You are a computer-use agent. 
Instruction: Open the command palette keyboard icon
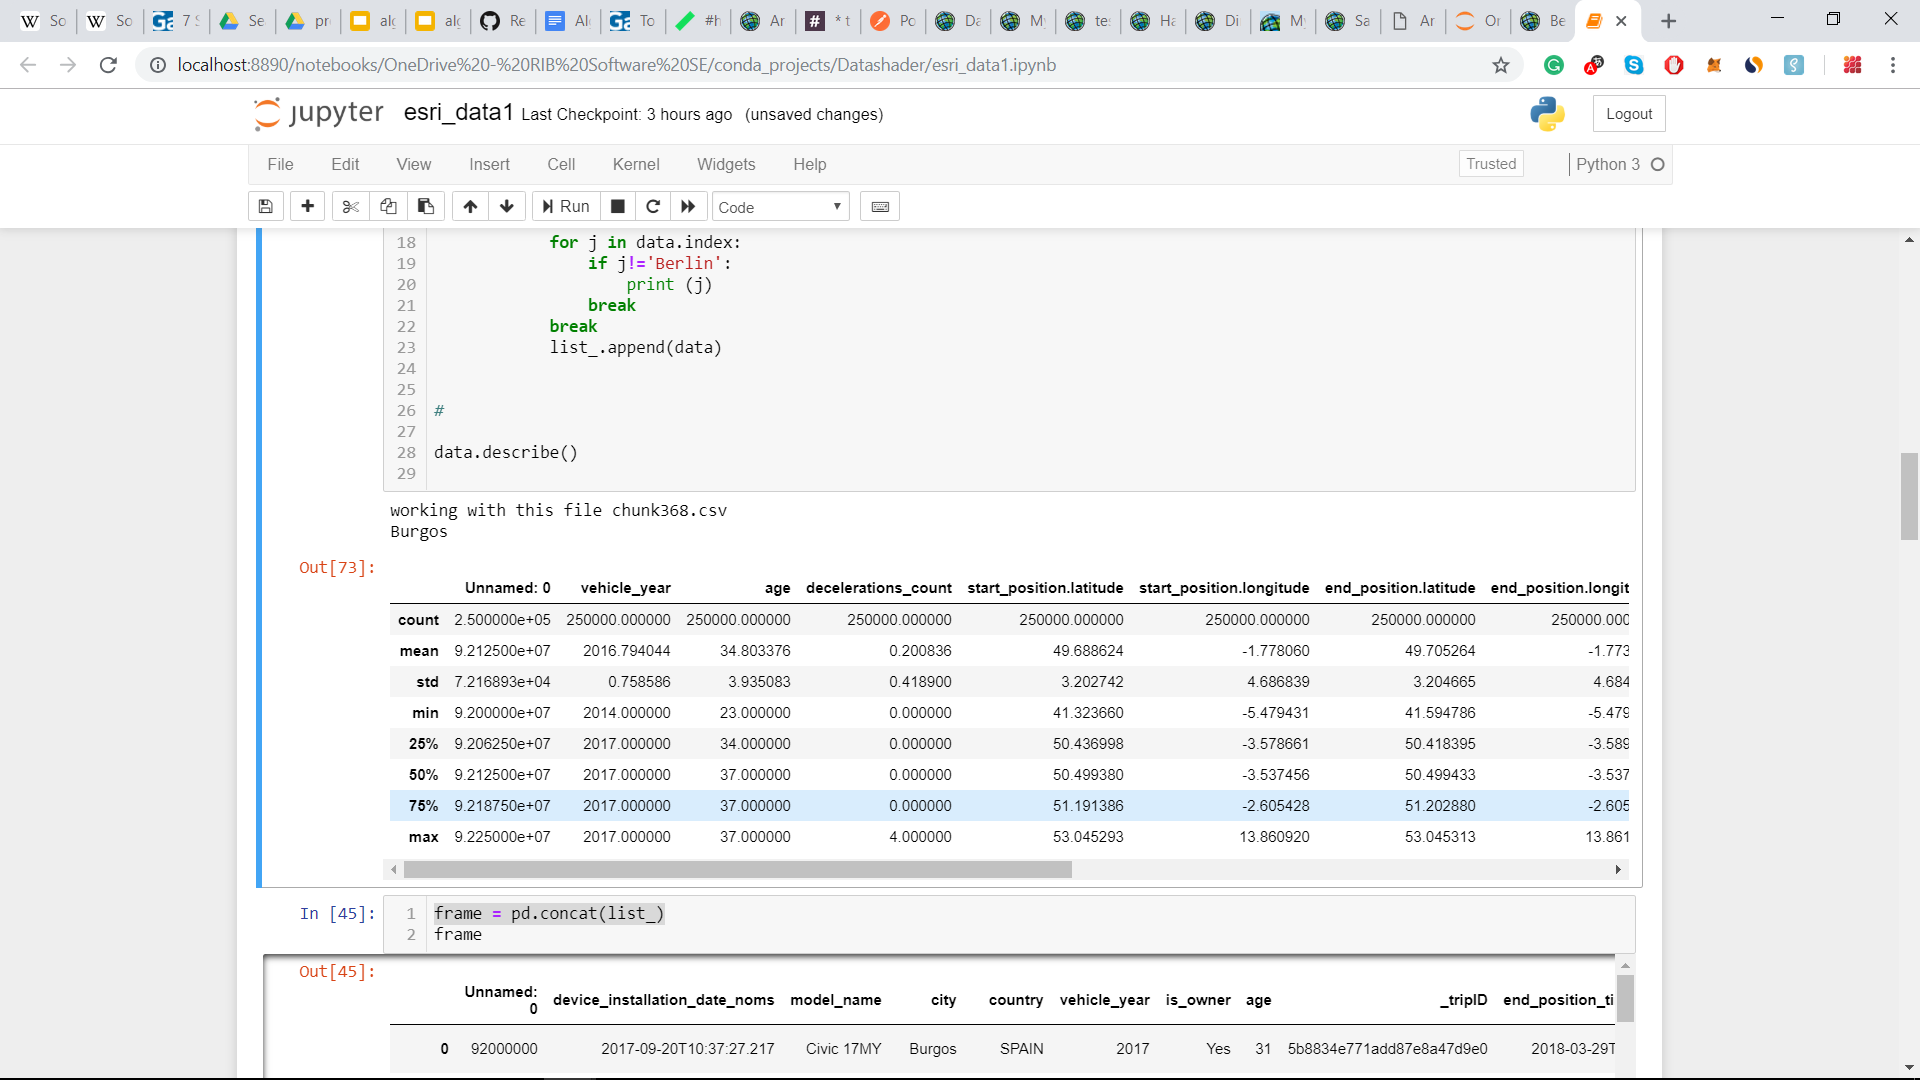pos(880,207)
